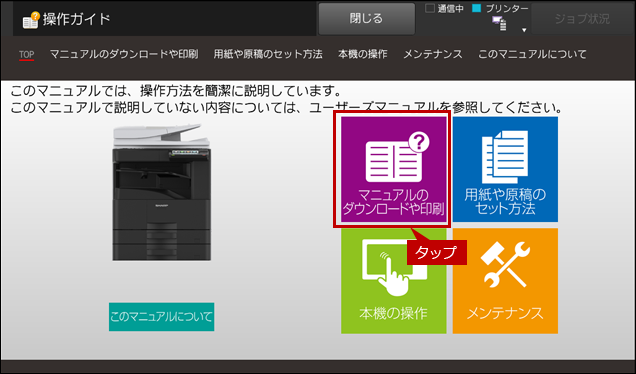Click the 閉じる button

pyautogui.click(x=366, y=19)
